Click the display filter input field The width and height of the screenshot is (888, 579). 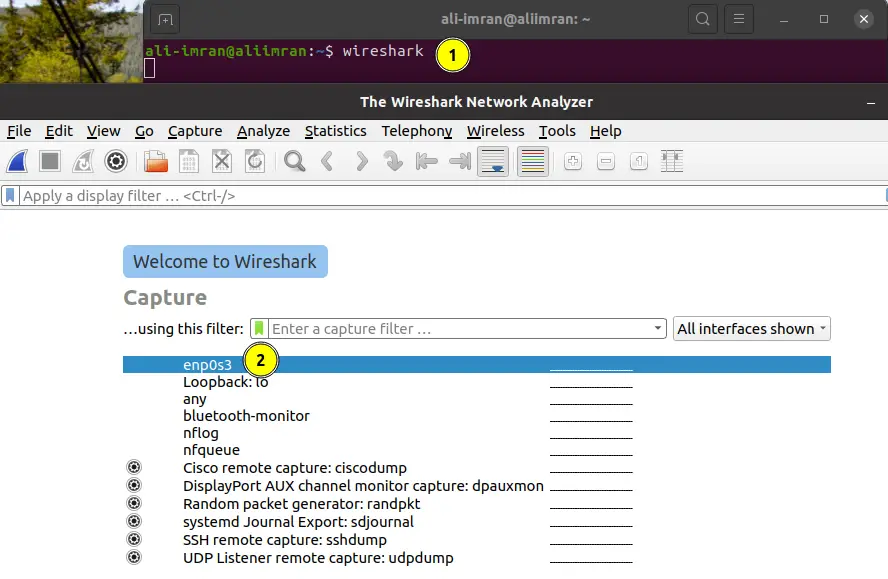coord(450,196)
